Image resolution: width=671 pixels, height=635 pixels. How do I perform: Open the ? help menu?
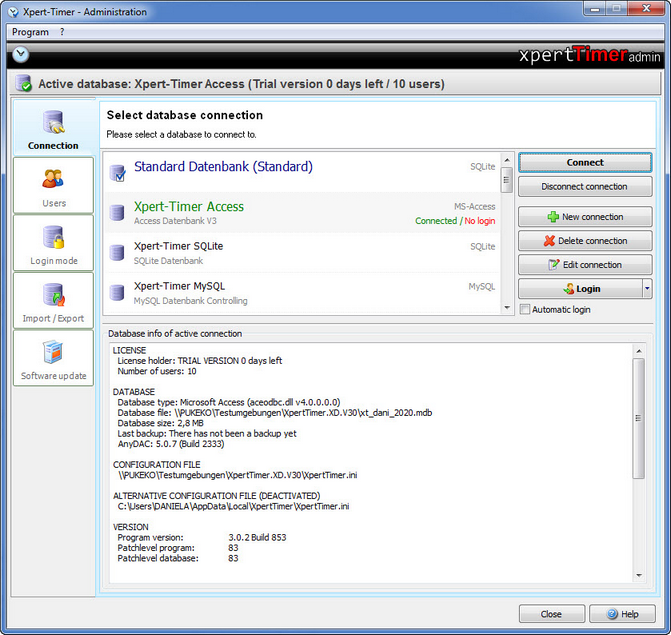coord(62,32)
